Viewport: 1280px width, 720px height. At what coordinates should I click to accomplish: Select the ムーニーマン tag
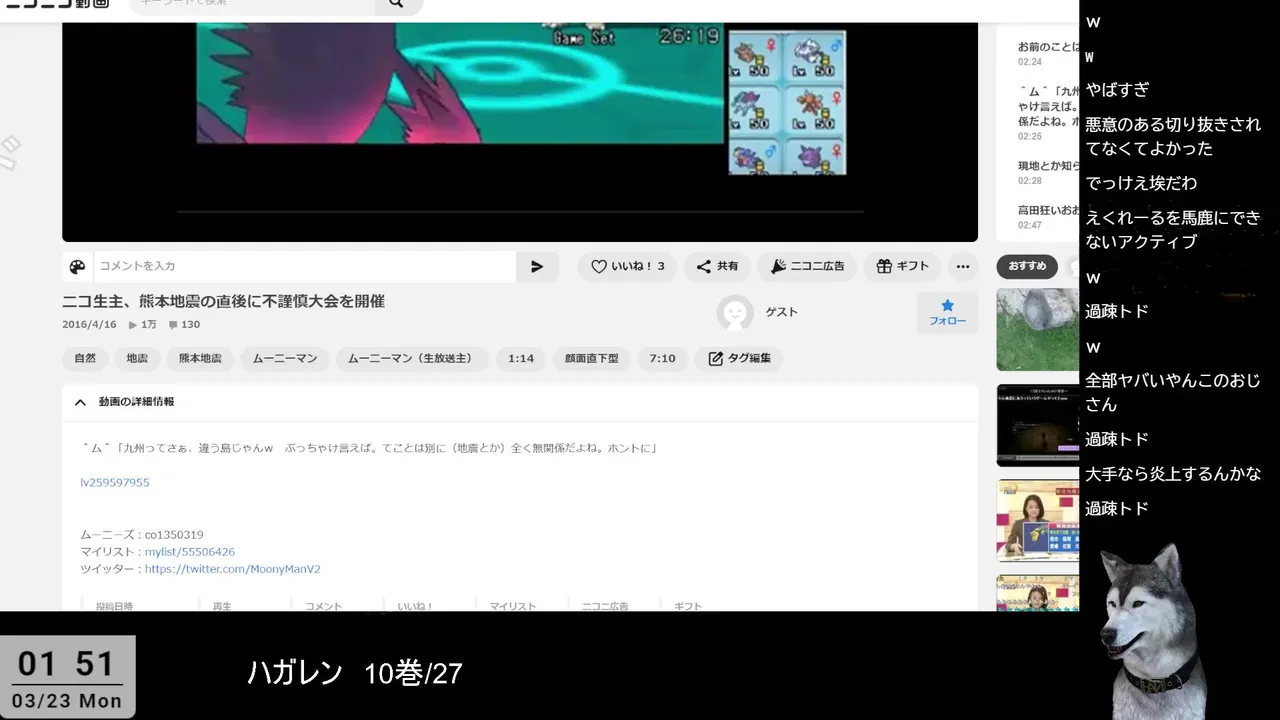[285, 358]
